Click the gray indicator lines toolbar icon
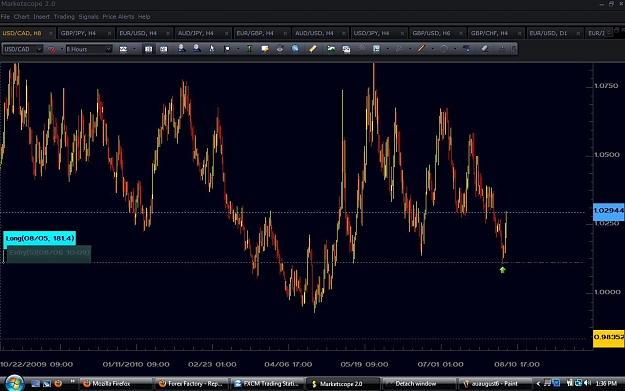 [362, 49]
